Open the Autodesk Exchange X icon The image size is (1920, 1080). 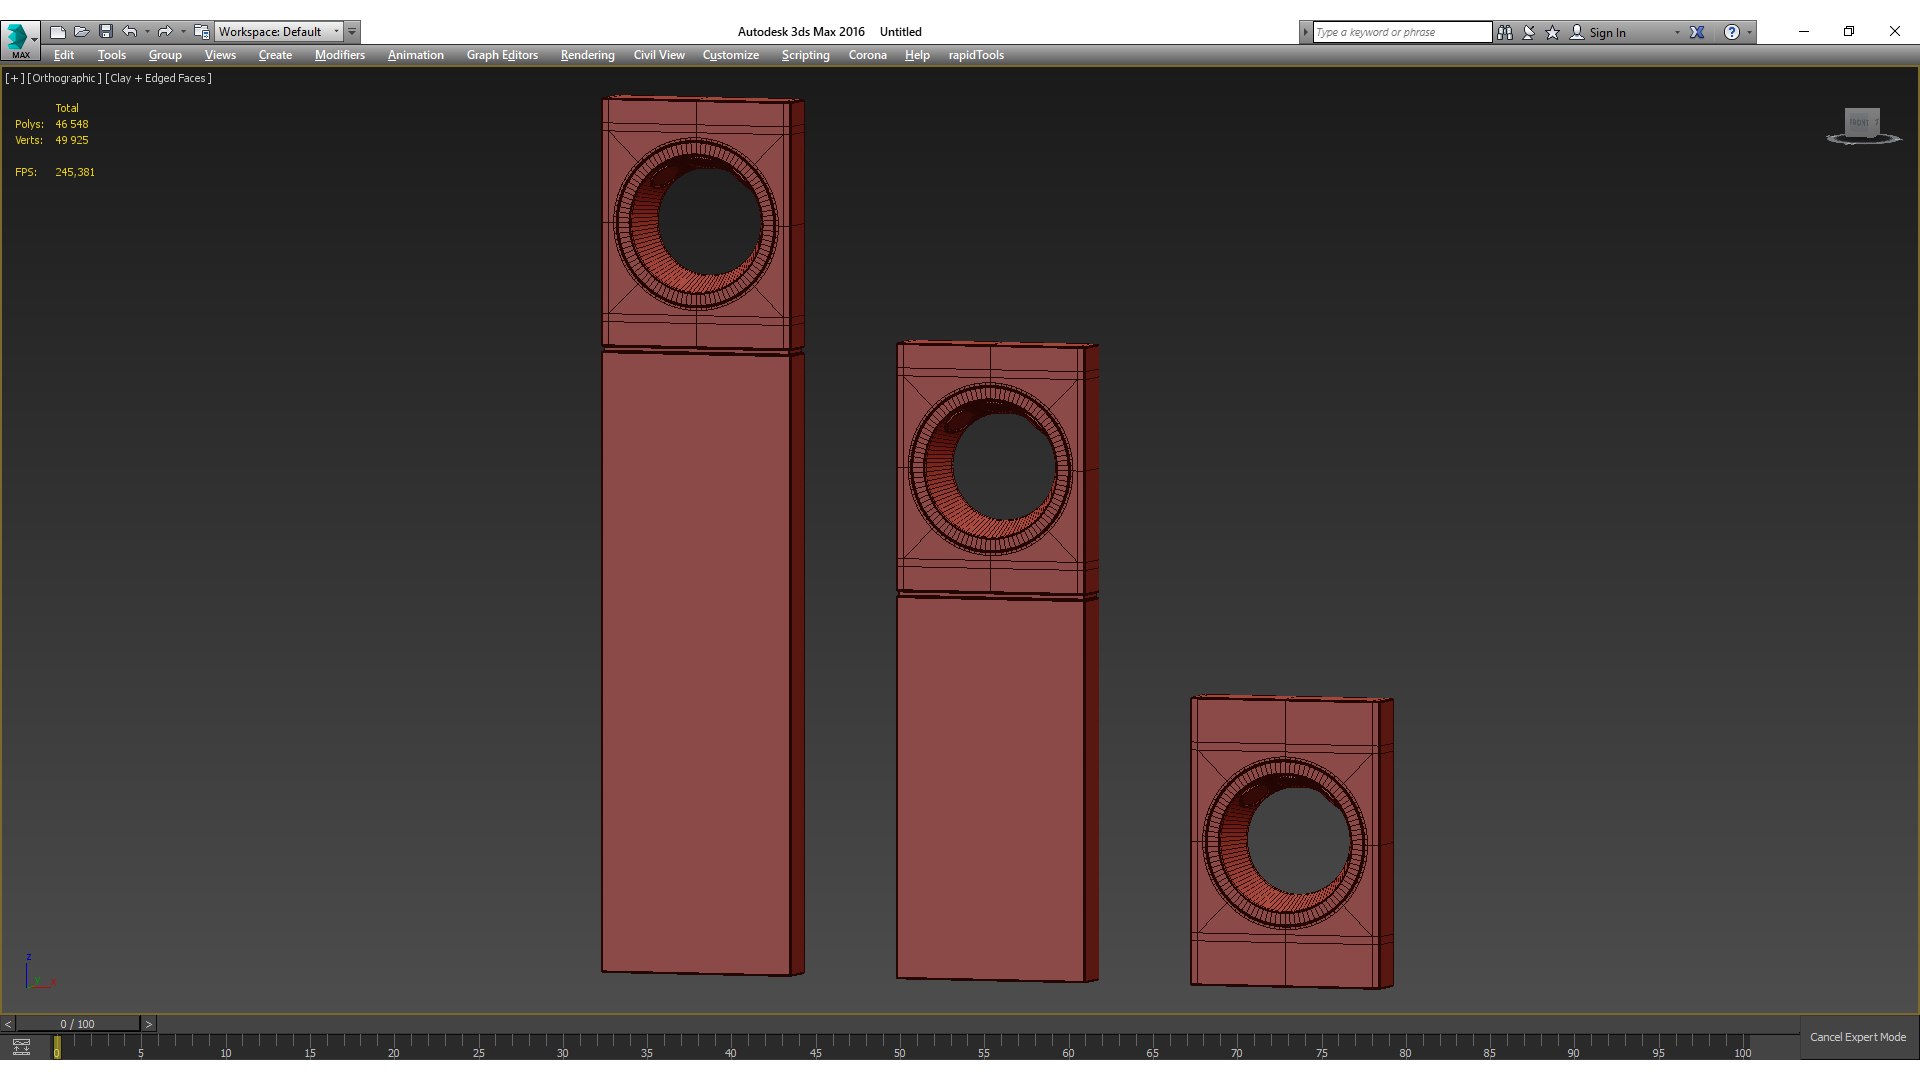(1697, 32)
